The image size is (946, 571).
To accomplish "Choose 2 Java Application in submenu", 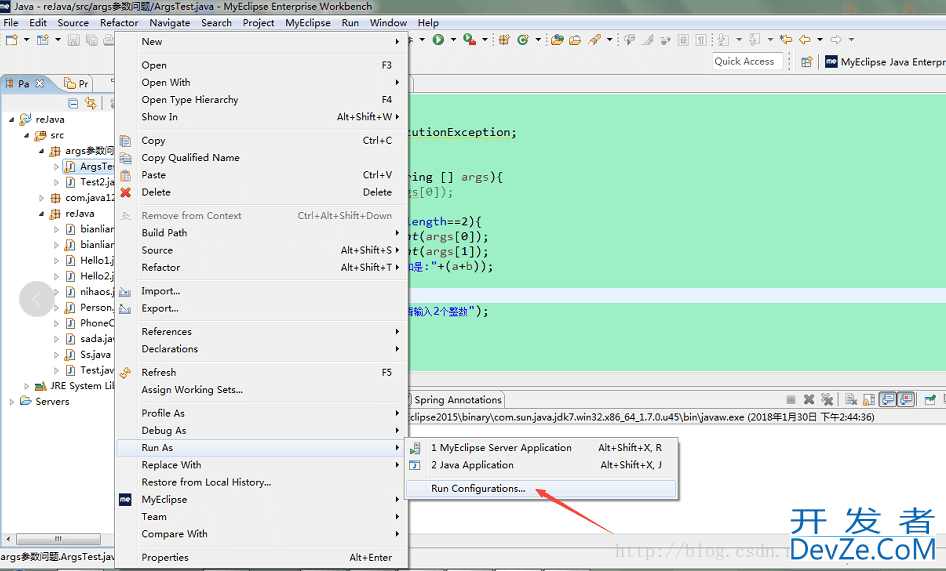I will pyautogui.click(x=541, y=465).
